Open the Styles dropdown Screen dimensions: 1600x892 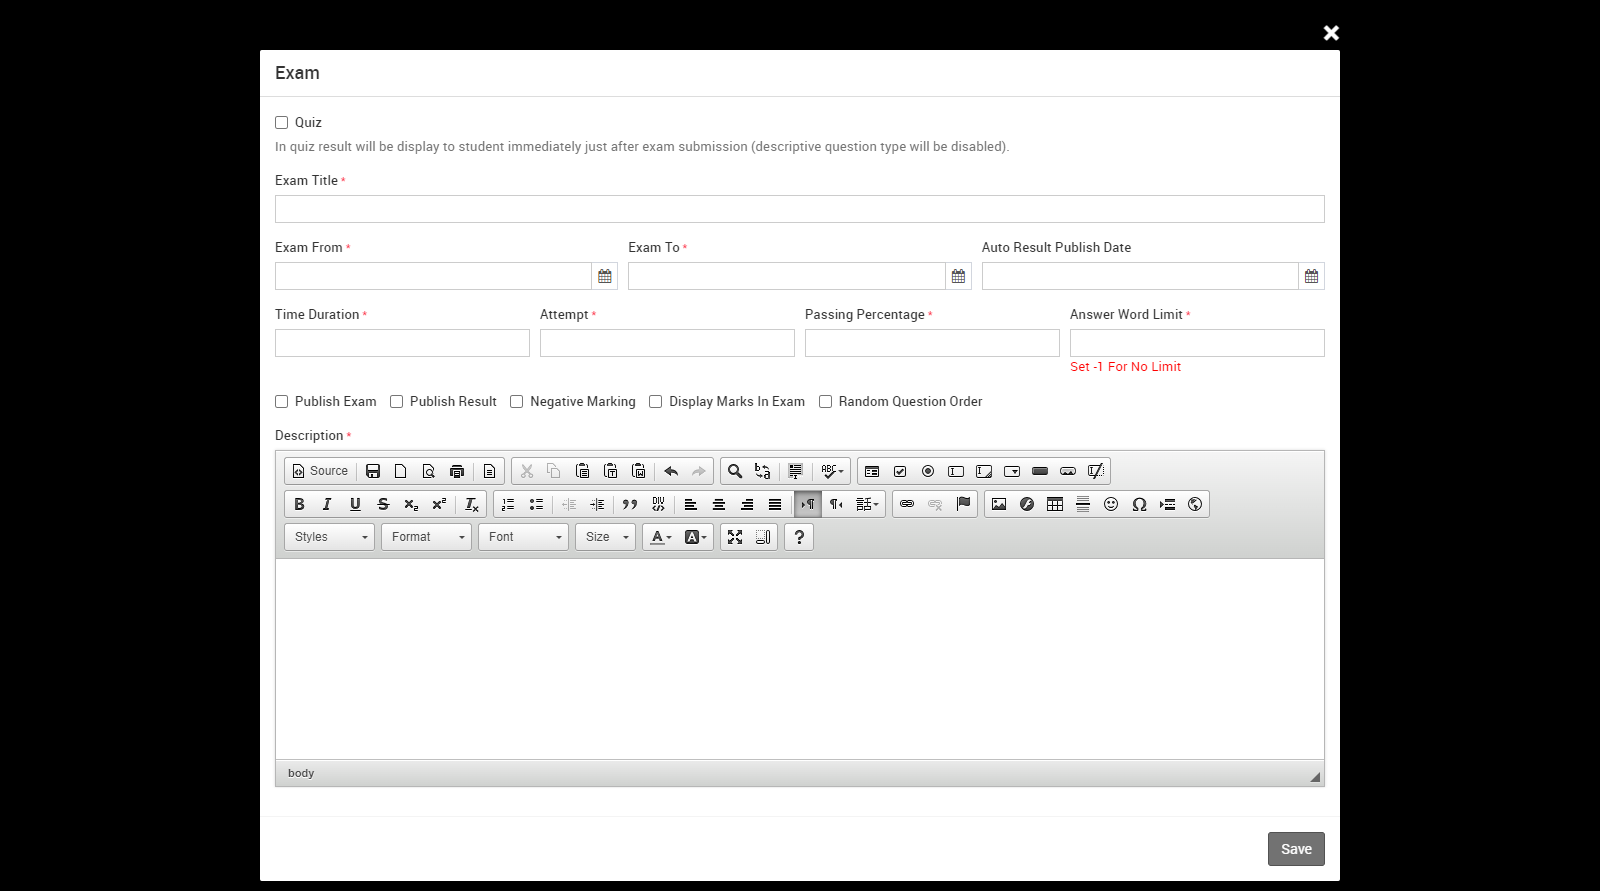330,537
